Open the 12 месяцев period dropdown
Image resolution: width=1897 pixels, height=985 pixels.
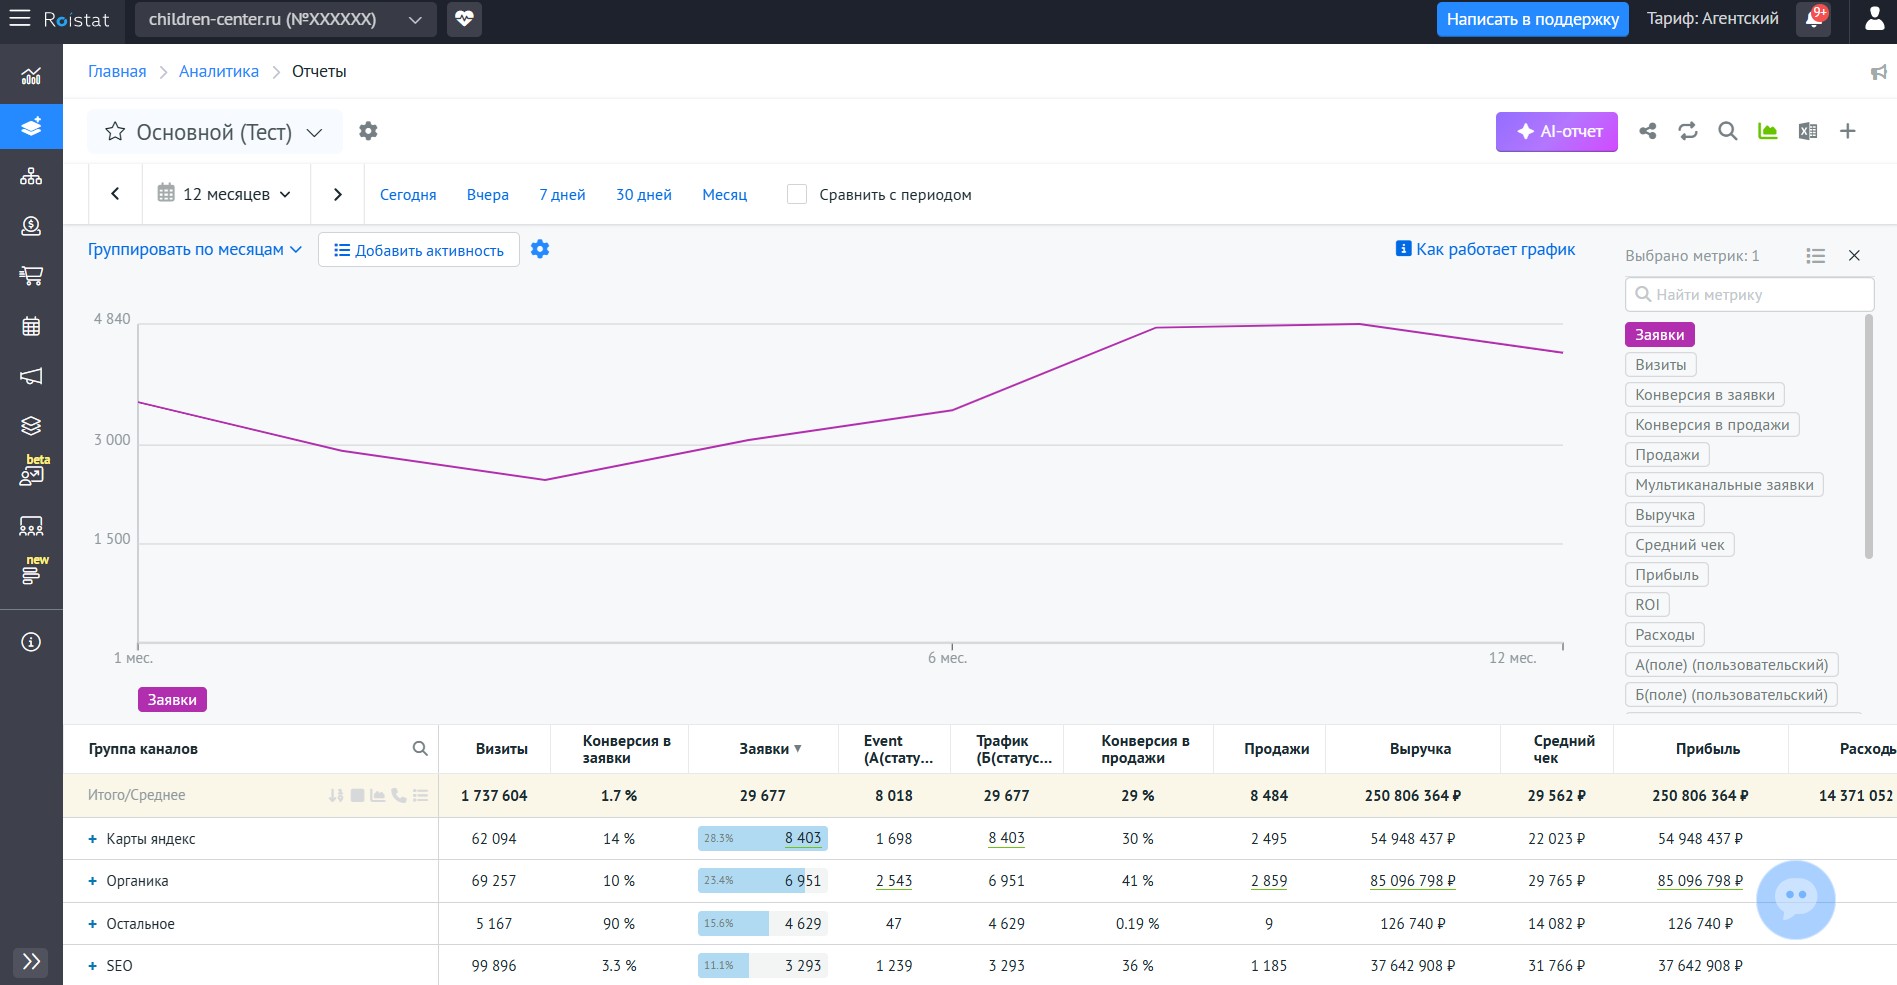tap(225, 194)
